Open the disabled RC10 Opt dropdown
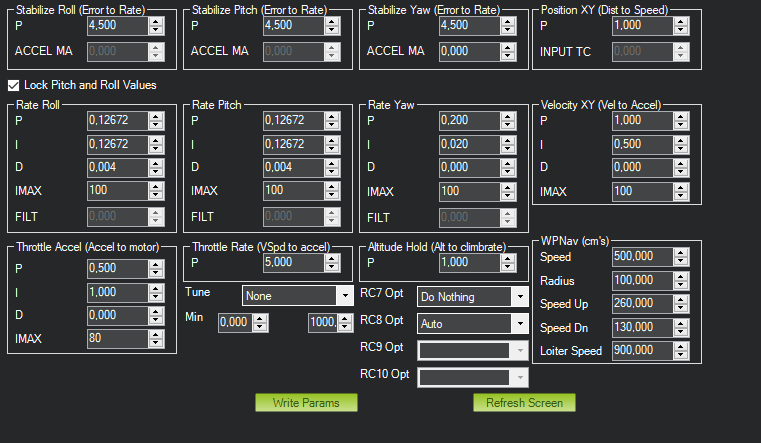The height and width of the screenshot is (443, 761). [473, 377]
